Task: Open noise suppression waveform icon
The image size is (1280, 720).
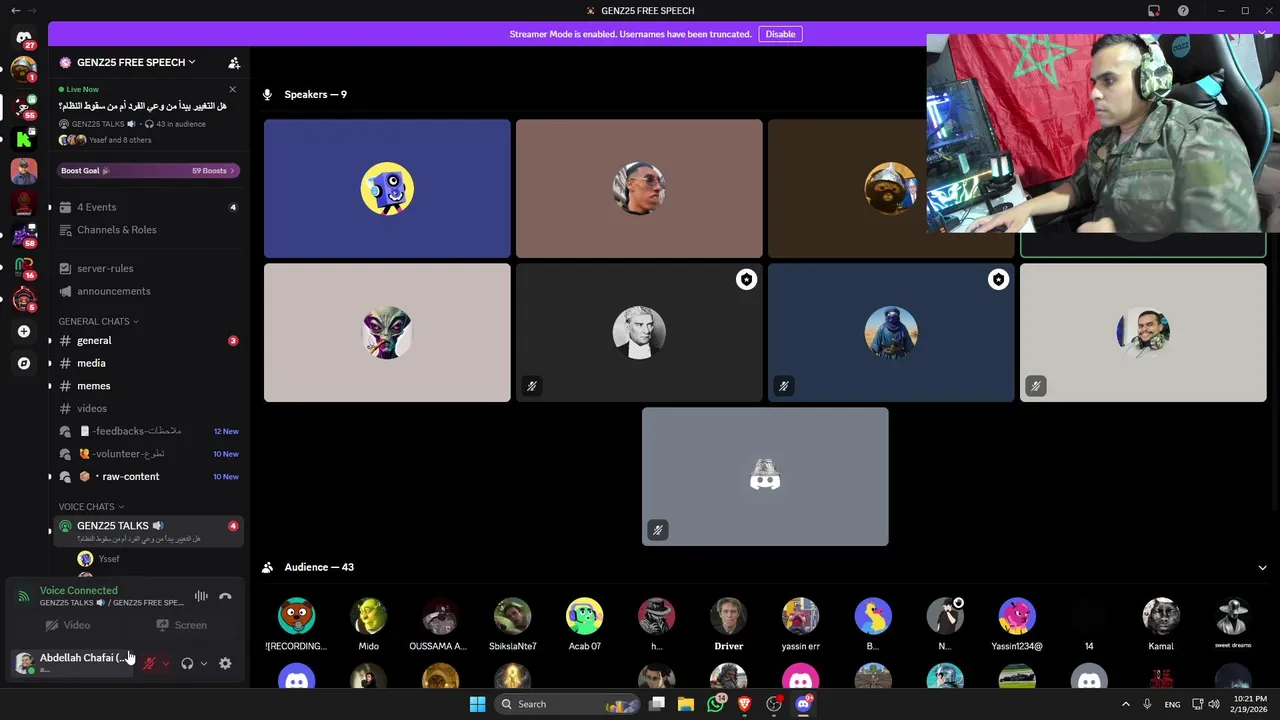Action: click(x=201, y=596)
